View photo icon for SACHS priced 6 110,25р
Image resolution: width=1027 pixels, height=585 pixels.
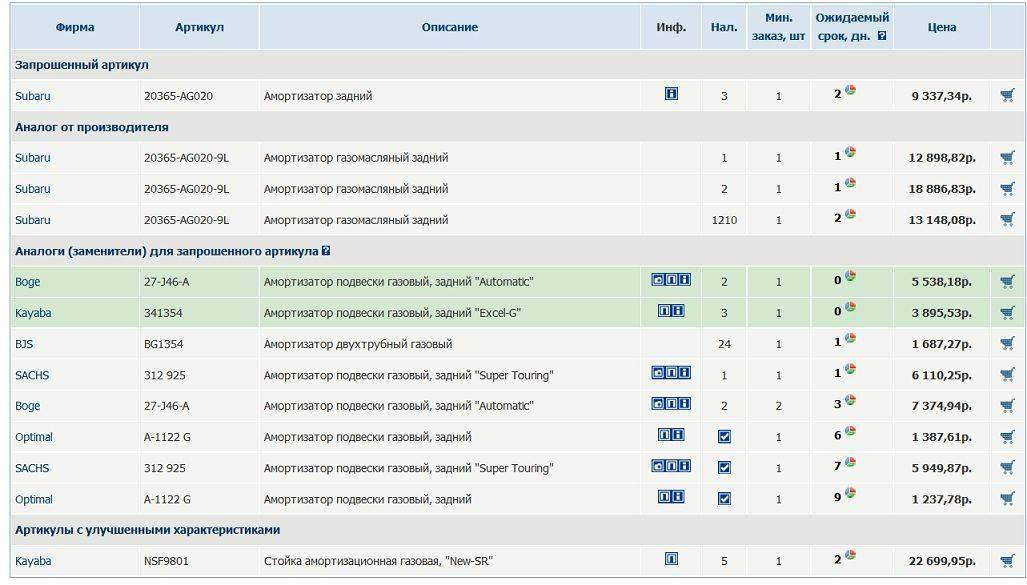click(658, 373)
